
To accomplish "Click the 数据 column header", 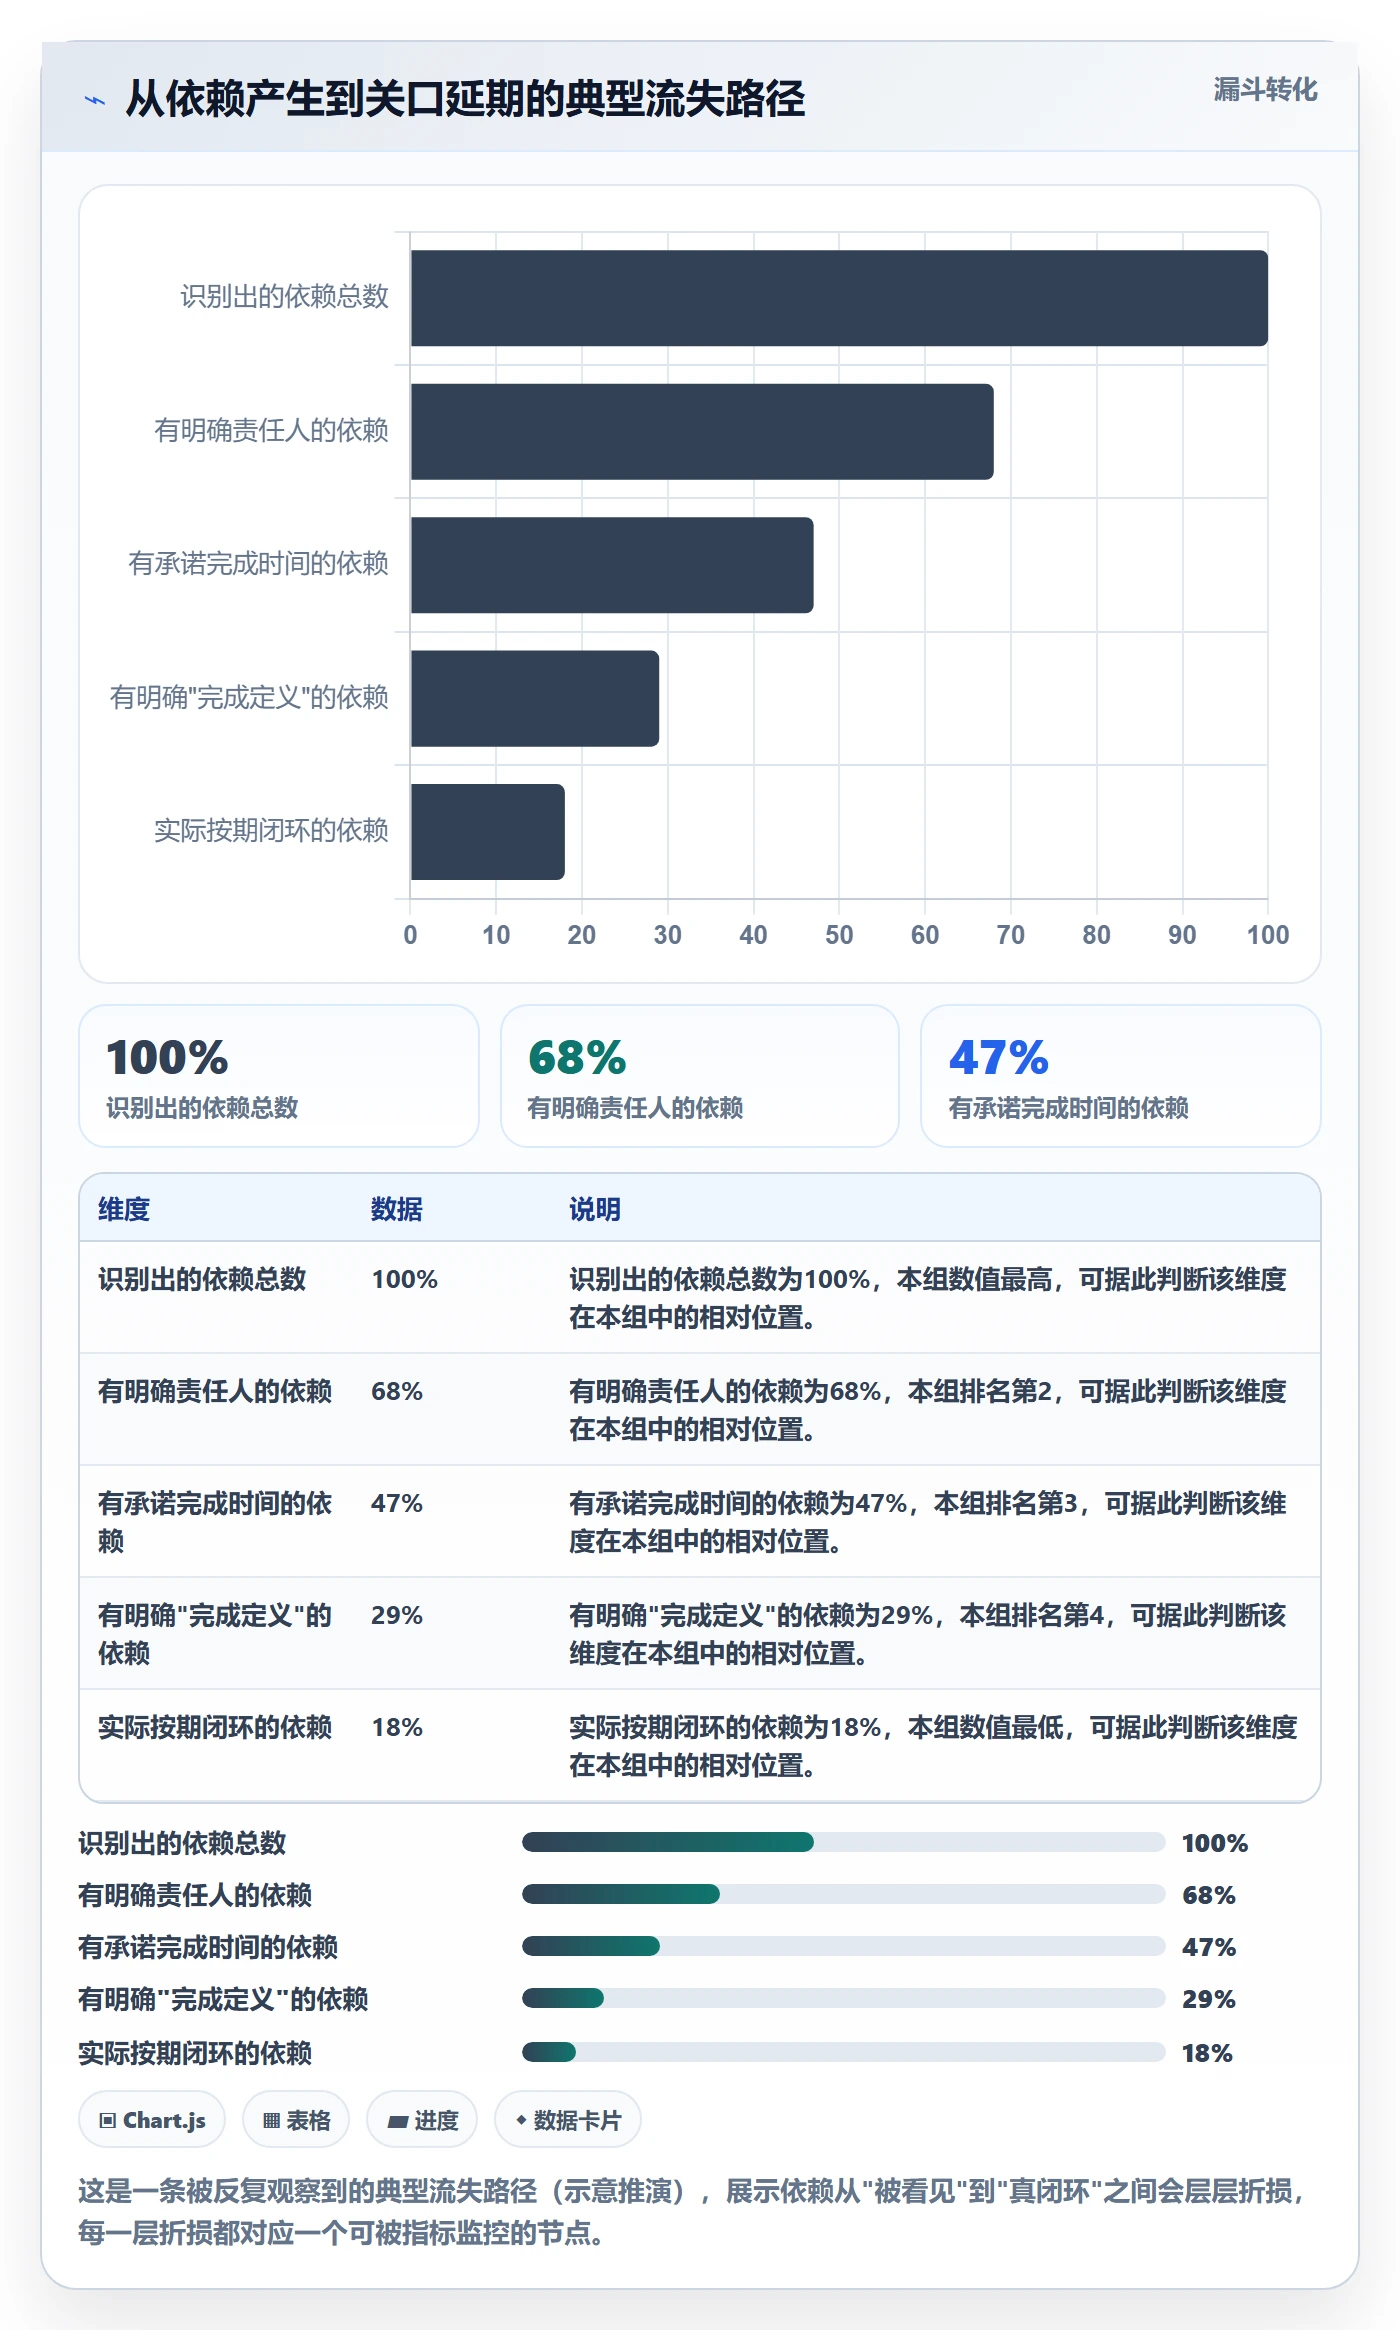I will (397, 1209).
